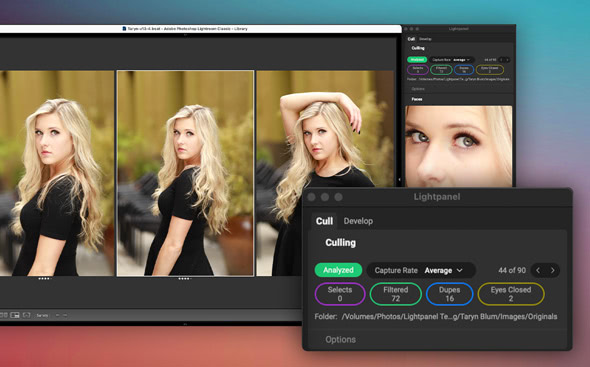Click the Culling heading in front Lightpanel
The width and height of the screenshot is (590, 367).
tap(341, 243)
